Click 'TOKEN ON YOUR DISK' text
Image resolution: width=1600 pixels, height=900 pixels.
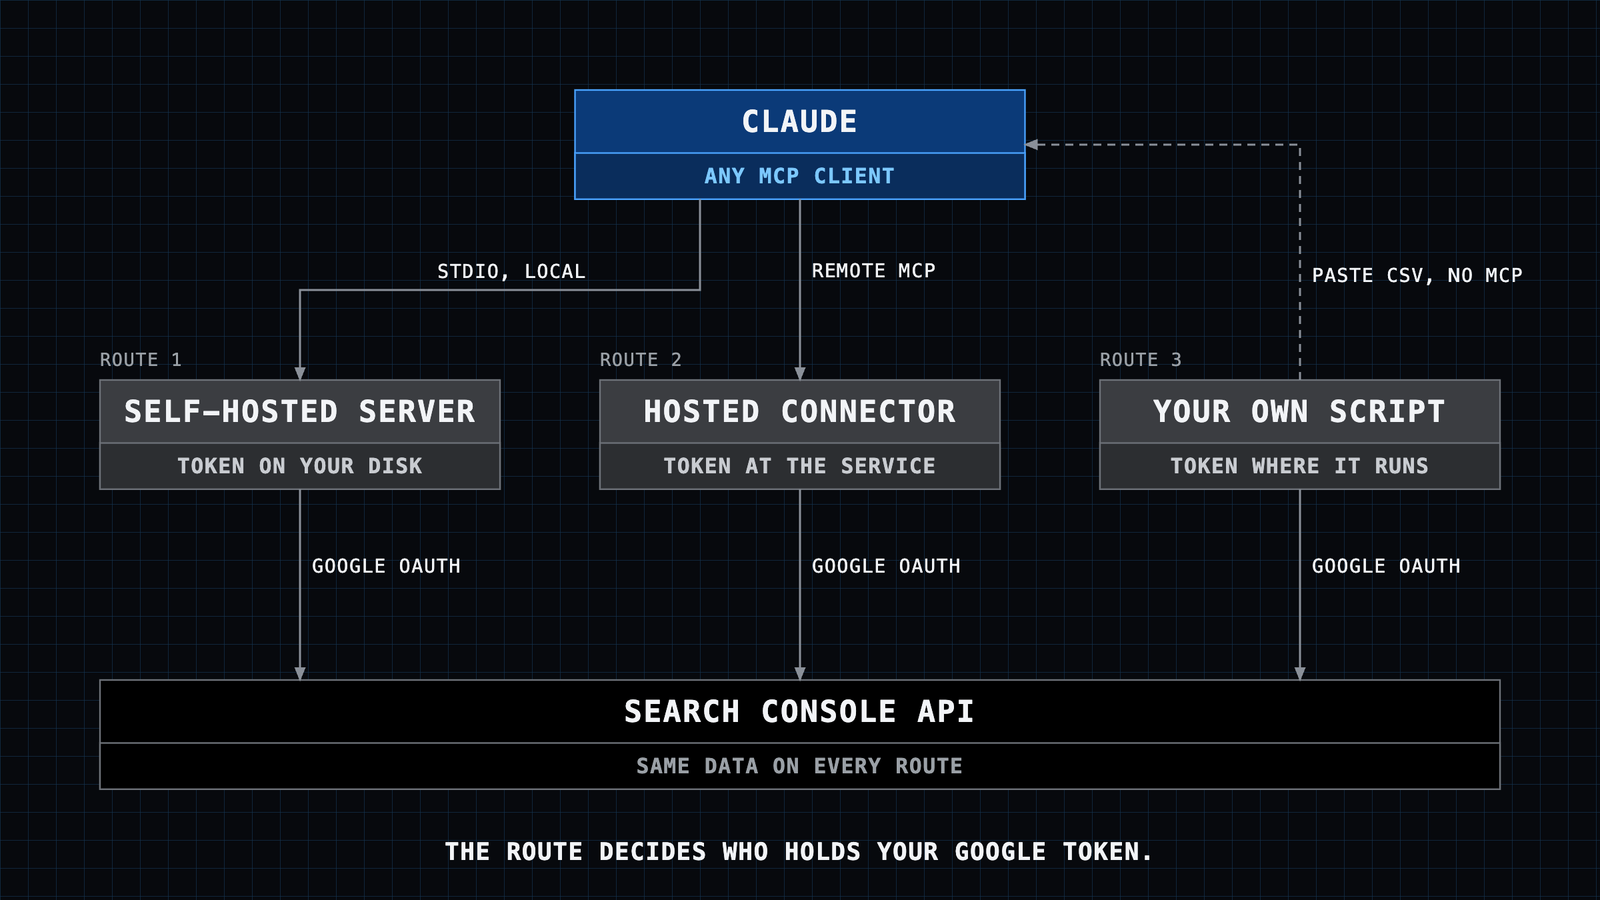click(x=300, y=466)
